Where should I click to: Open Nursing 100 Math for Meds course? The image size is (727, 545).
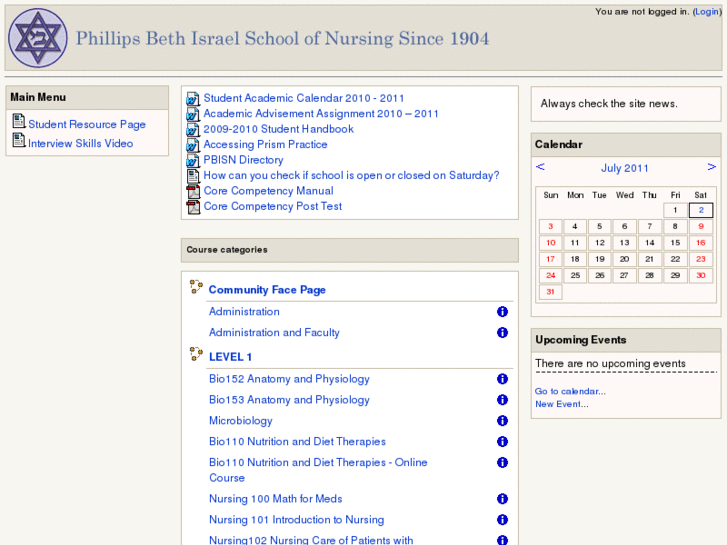(275, 499)
